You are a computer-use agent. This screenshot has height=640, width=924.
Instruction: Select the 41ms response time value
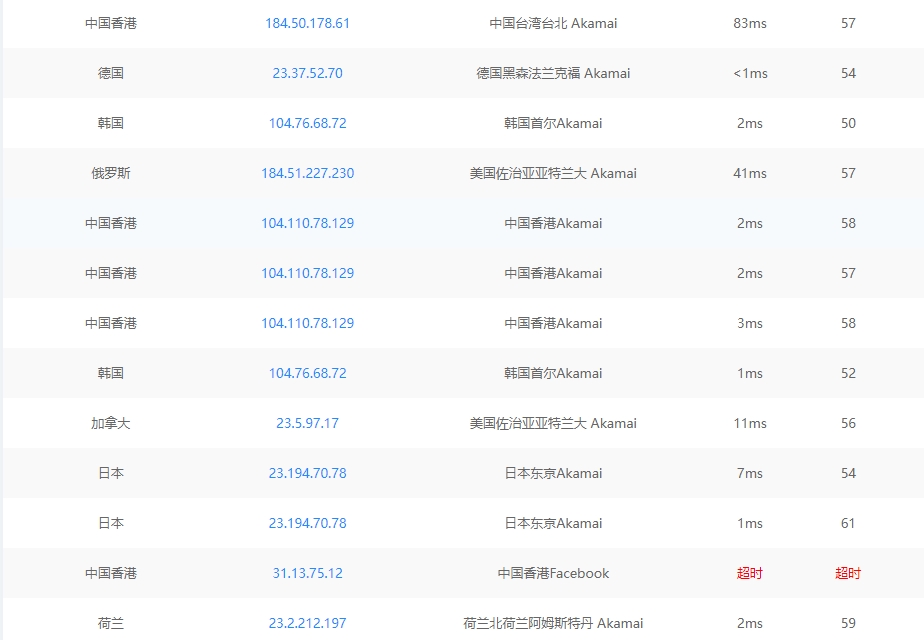point(749,173)
